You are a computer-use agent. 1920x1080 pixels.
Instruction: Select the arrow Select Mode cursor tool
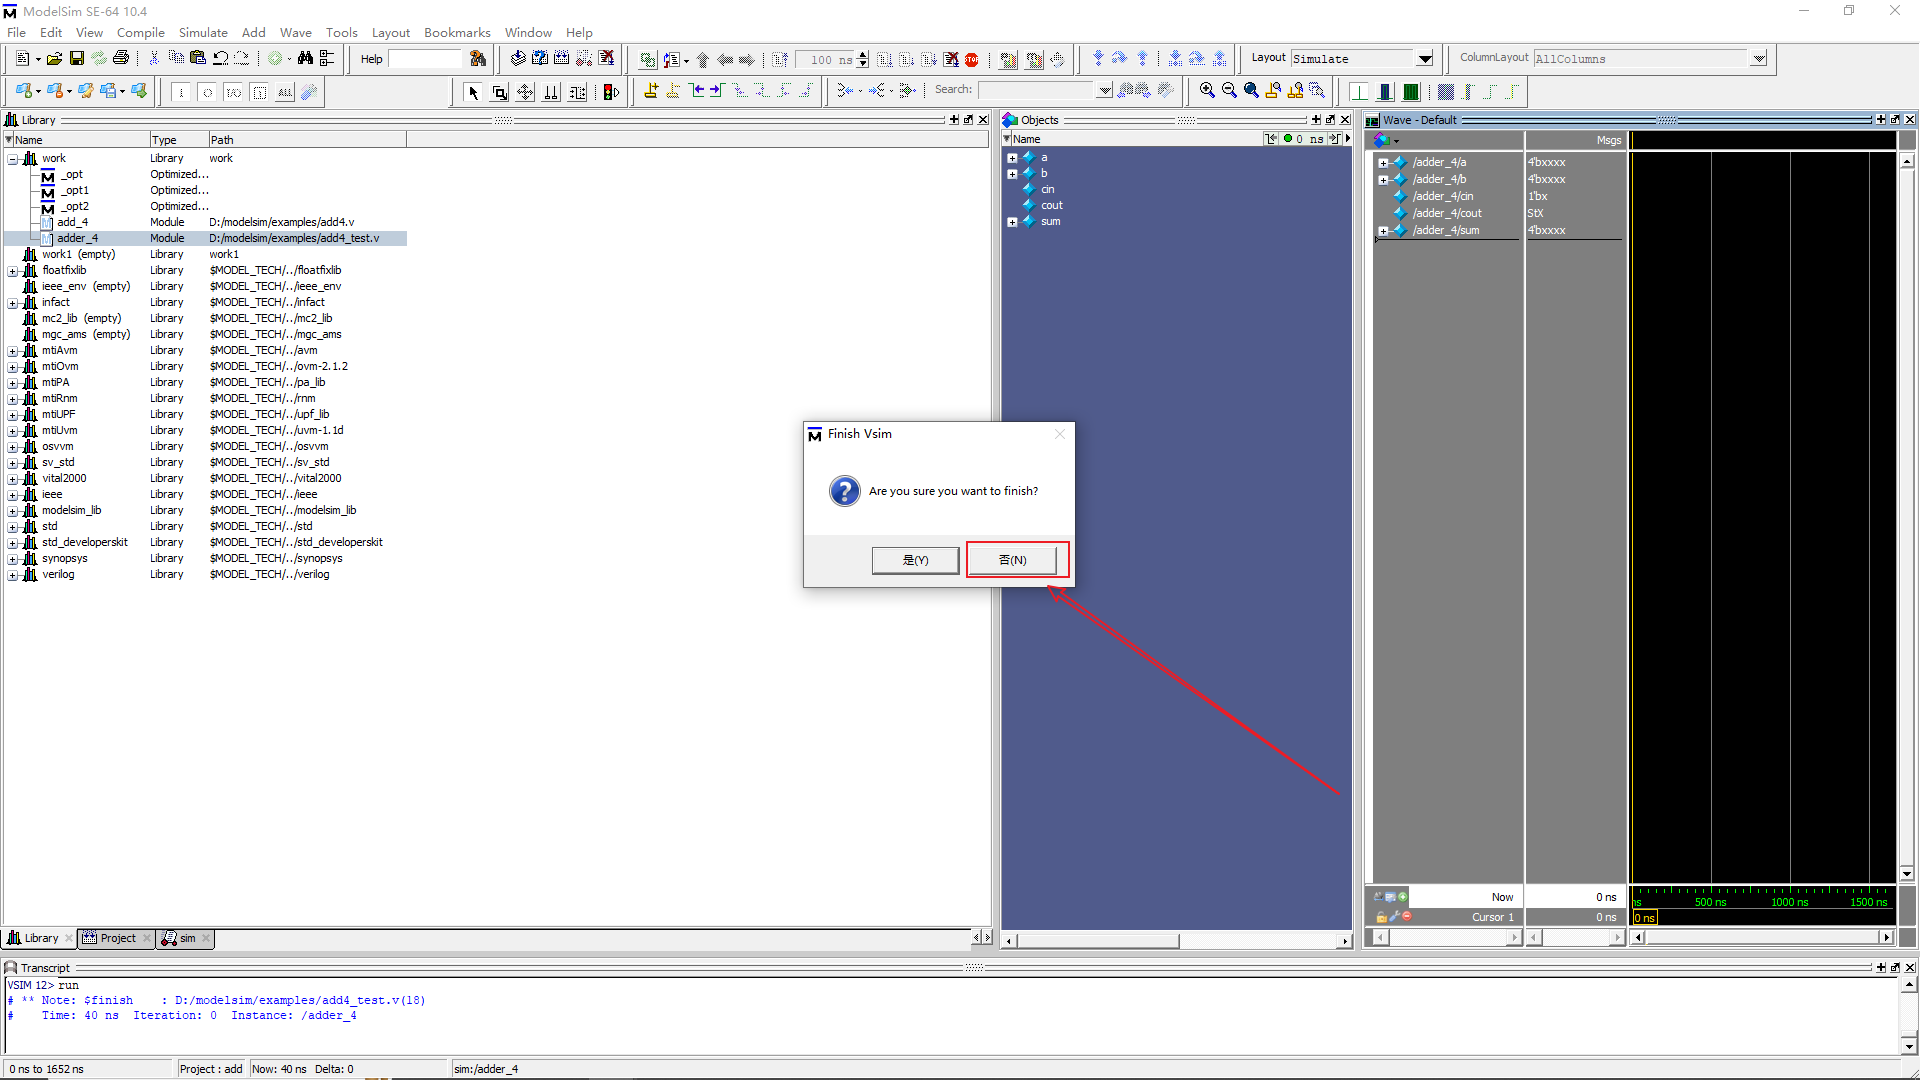point(473,92)
